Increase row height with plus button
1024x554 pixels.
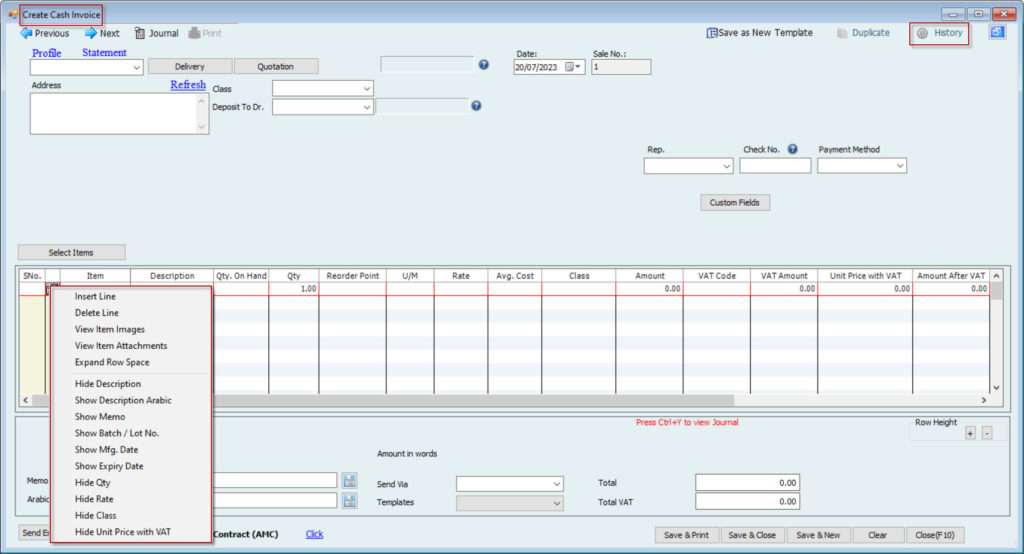point(969,433)
